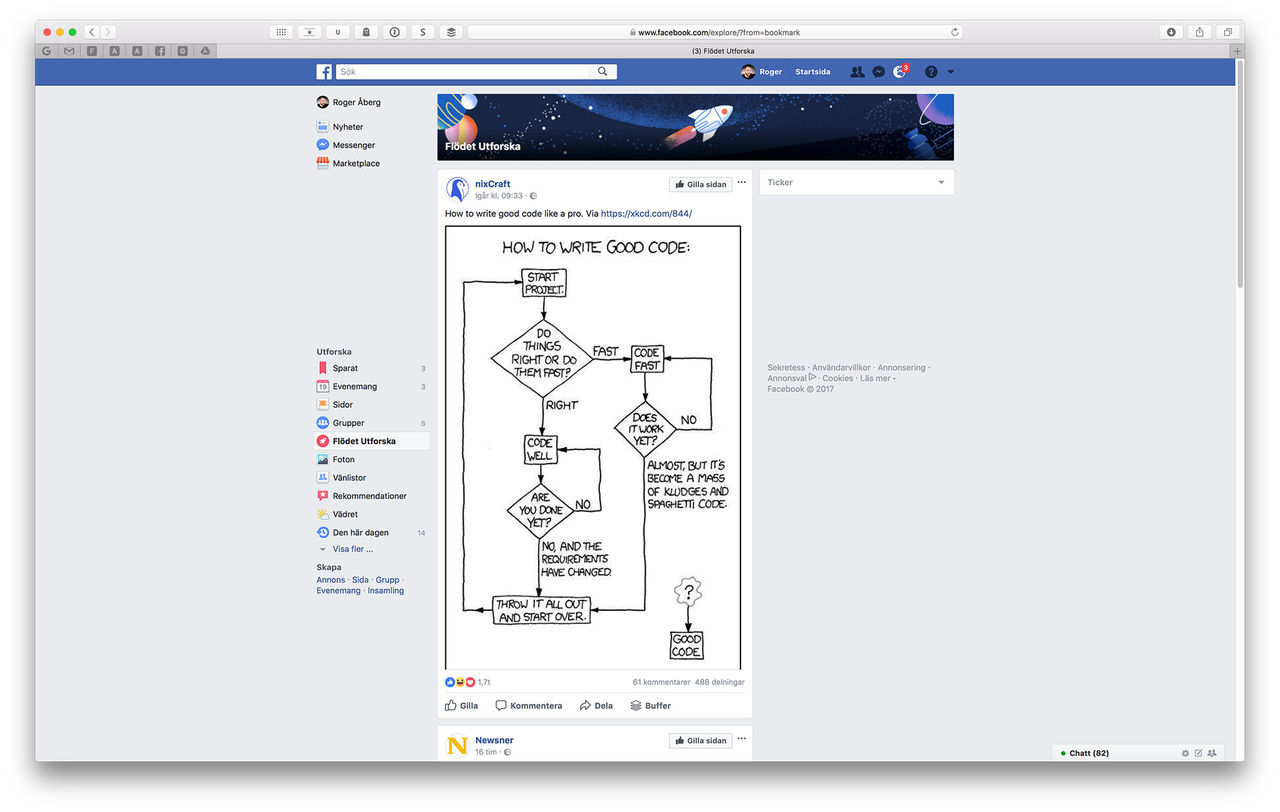Screen dimensions: 1280x812
Task: Click Kommentera under nixCraft post
Action: pos(529,705)
